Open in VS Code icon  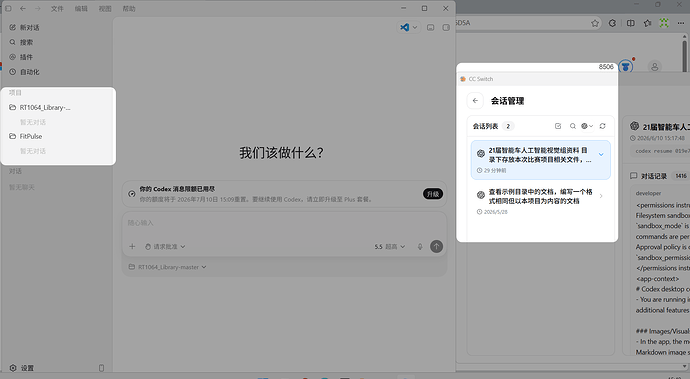tap(404, 27)
